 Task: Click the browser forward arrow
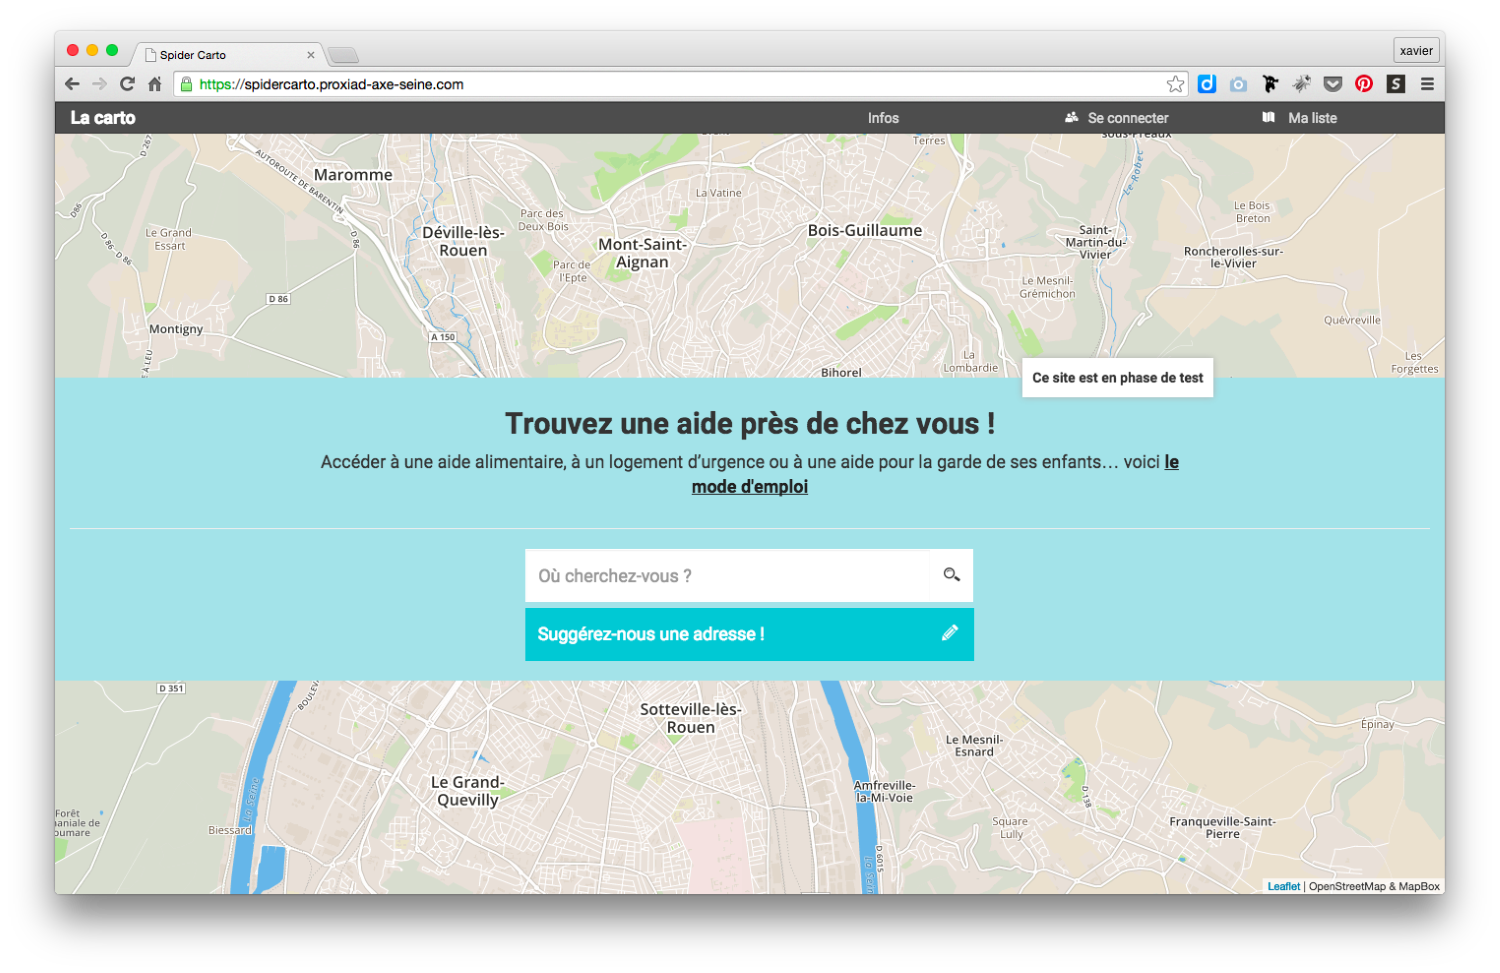(x=99, y=84)
